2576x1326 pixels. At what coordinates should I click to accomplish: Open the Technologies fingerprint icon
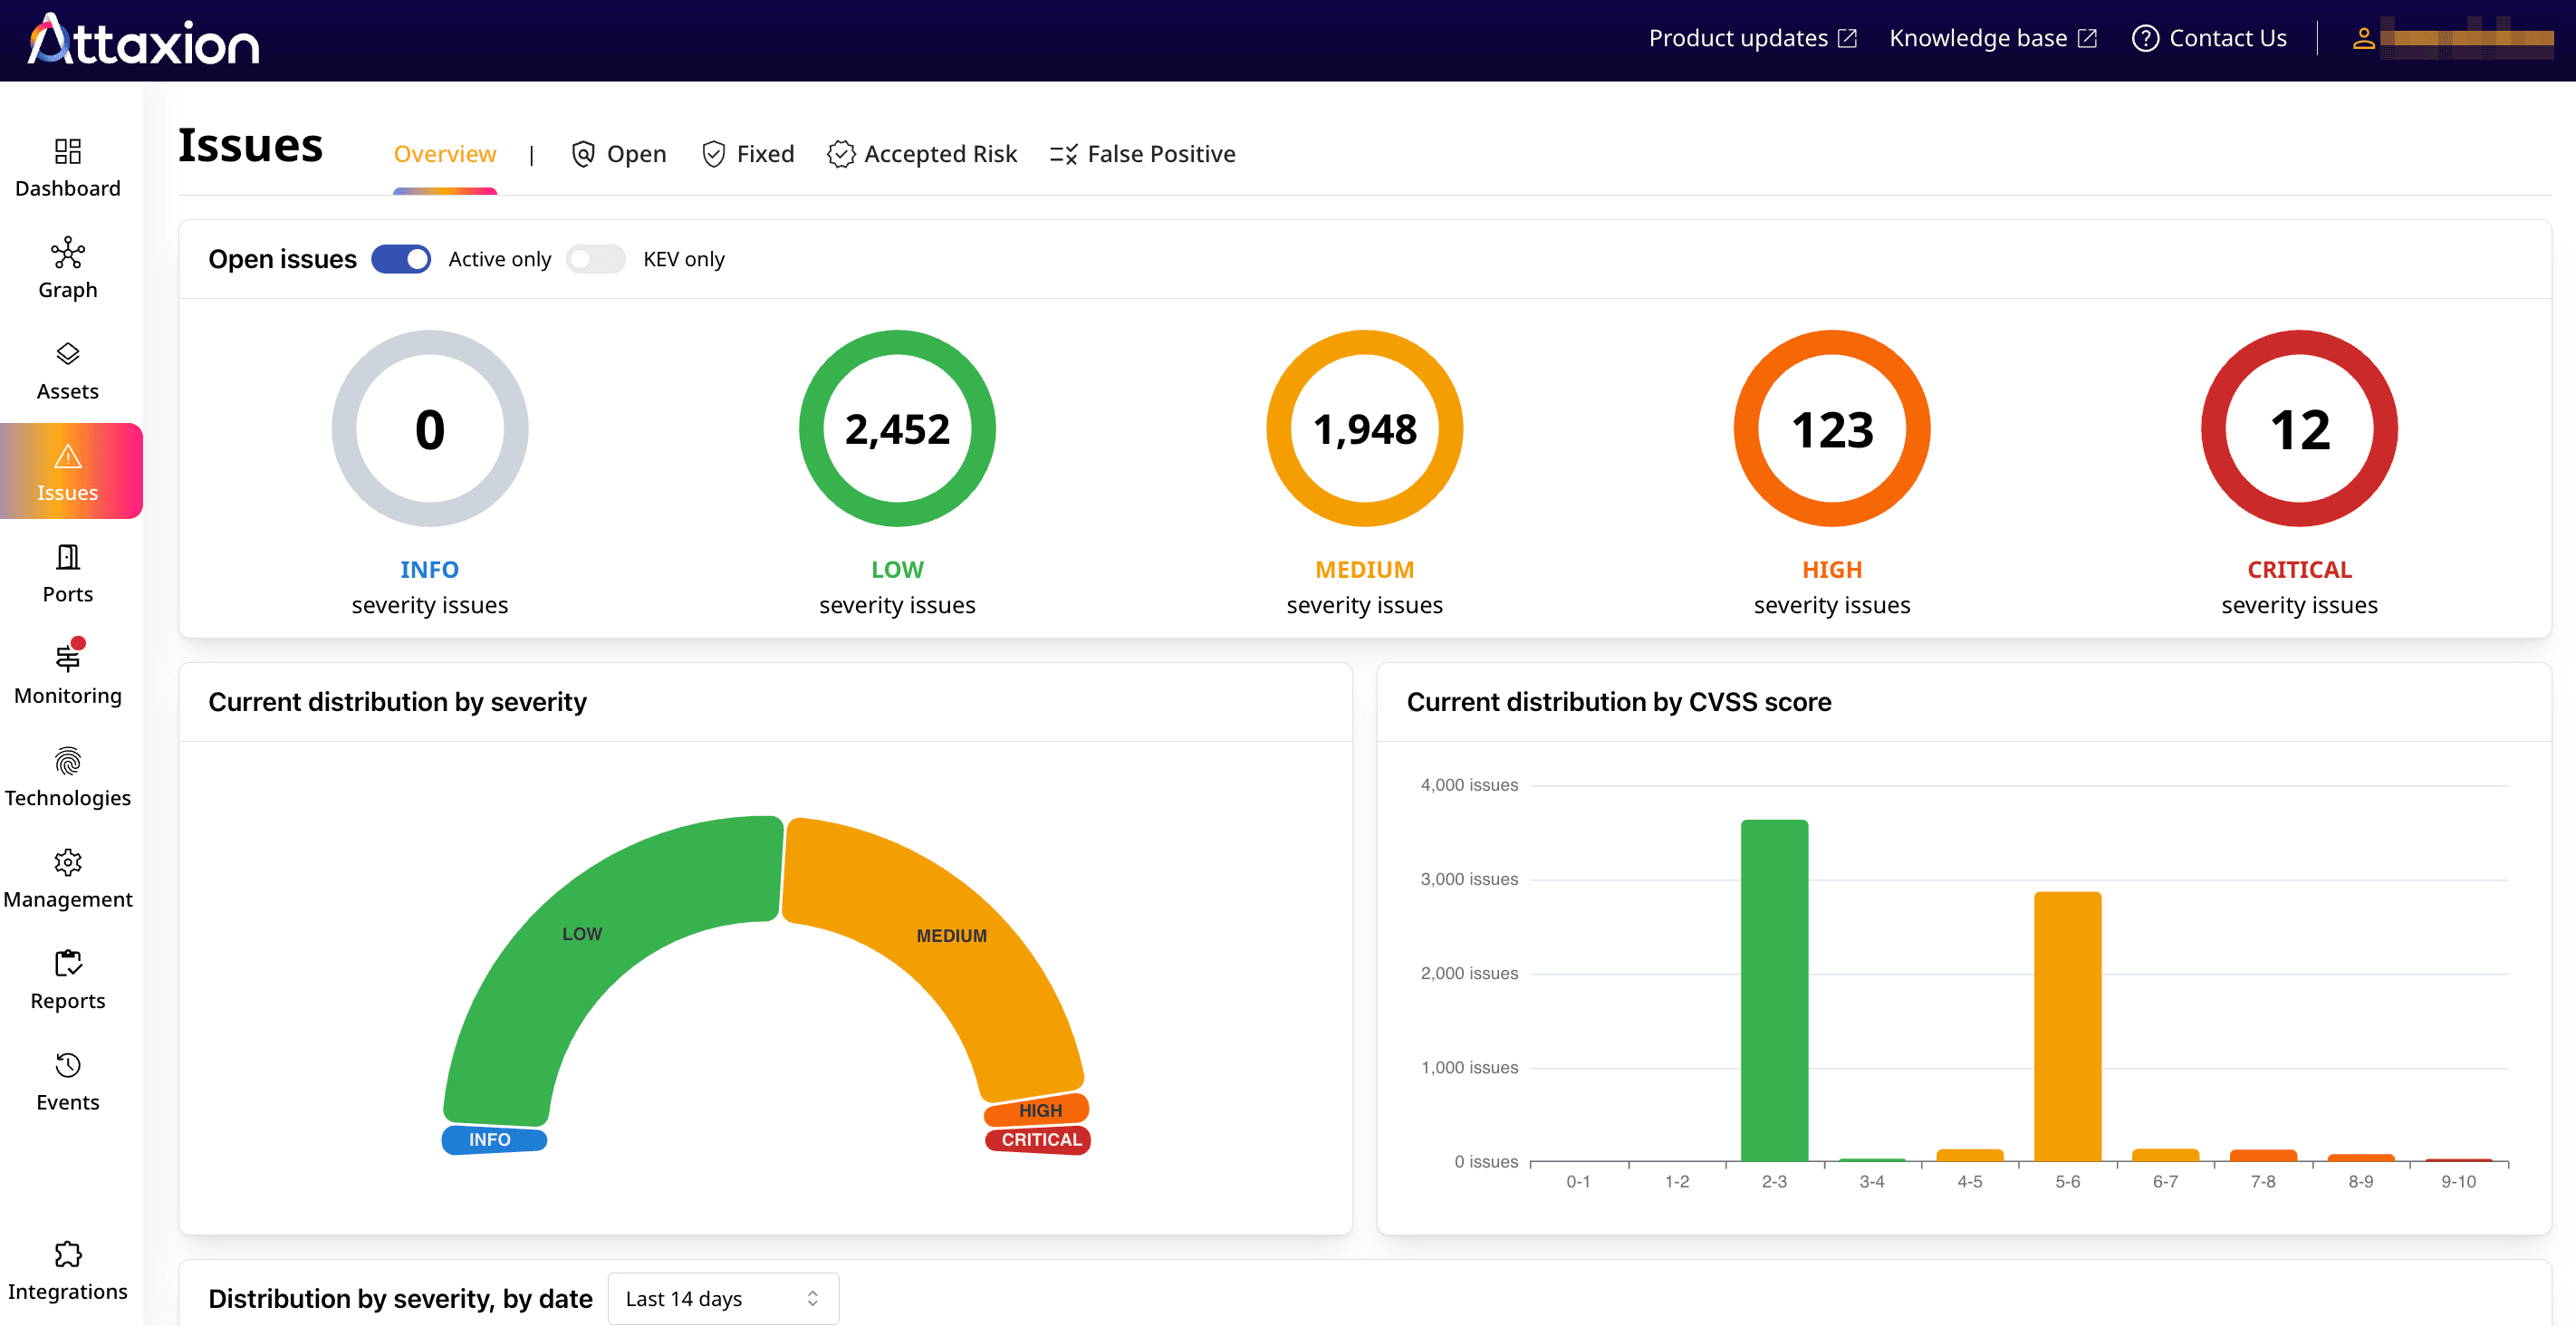[x=67, y=761]
